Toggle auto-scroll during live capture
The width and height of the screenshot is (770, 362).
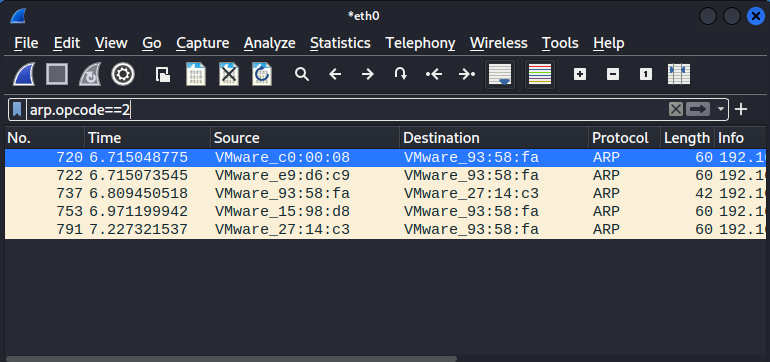(x=500, y=75)
